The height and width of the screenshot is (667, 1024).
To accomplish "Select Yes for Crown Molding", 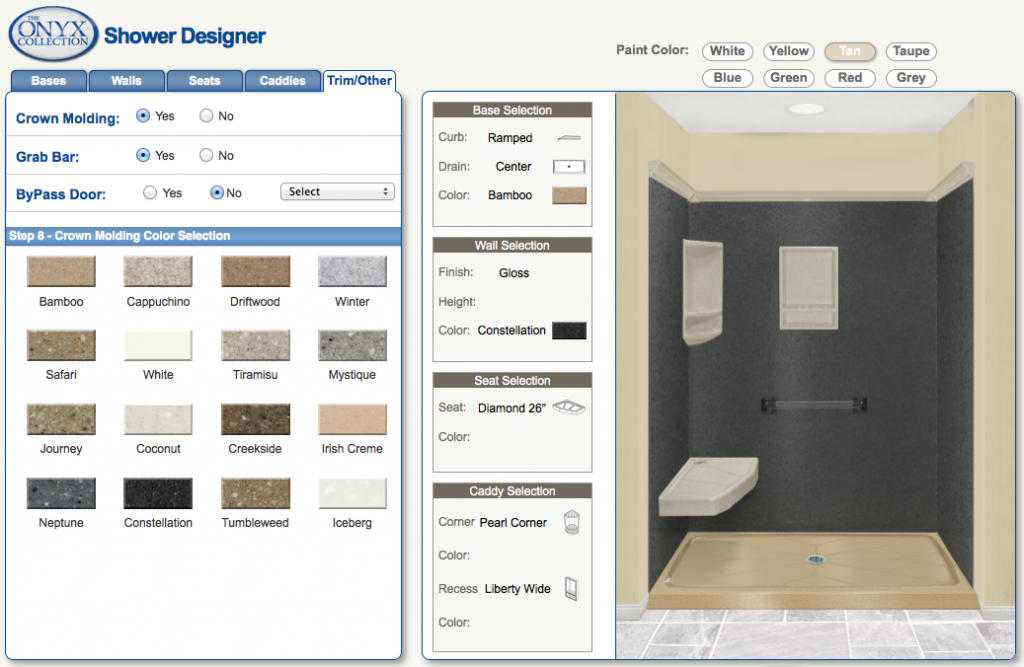I will tap(143, 116).
